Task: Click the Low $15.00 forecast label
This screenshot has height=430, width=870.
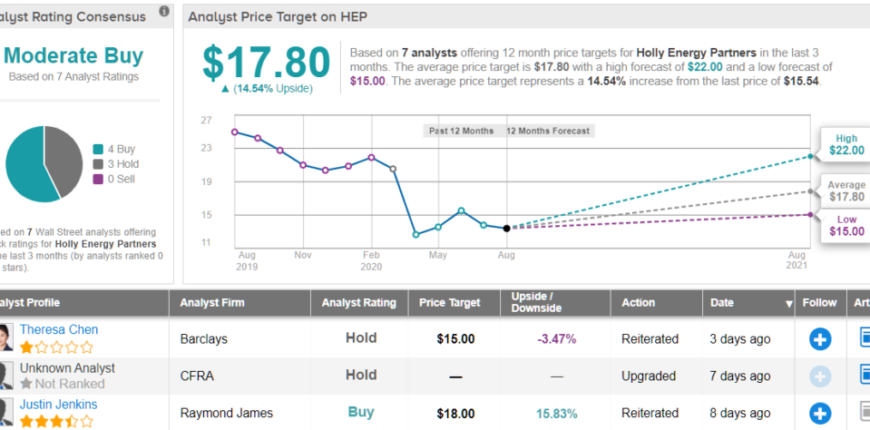Action: point(846,226)
